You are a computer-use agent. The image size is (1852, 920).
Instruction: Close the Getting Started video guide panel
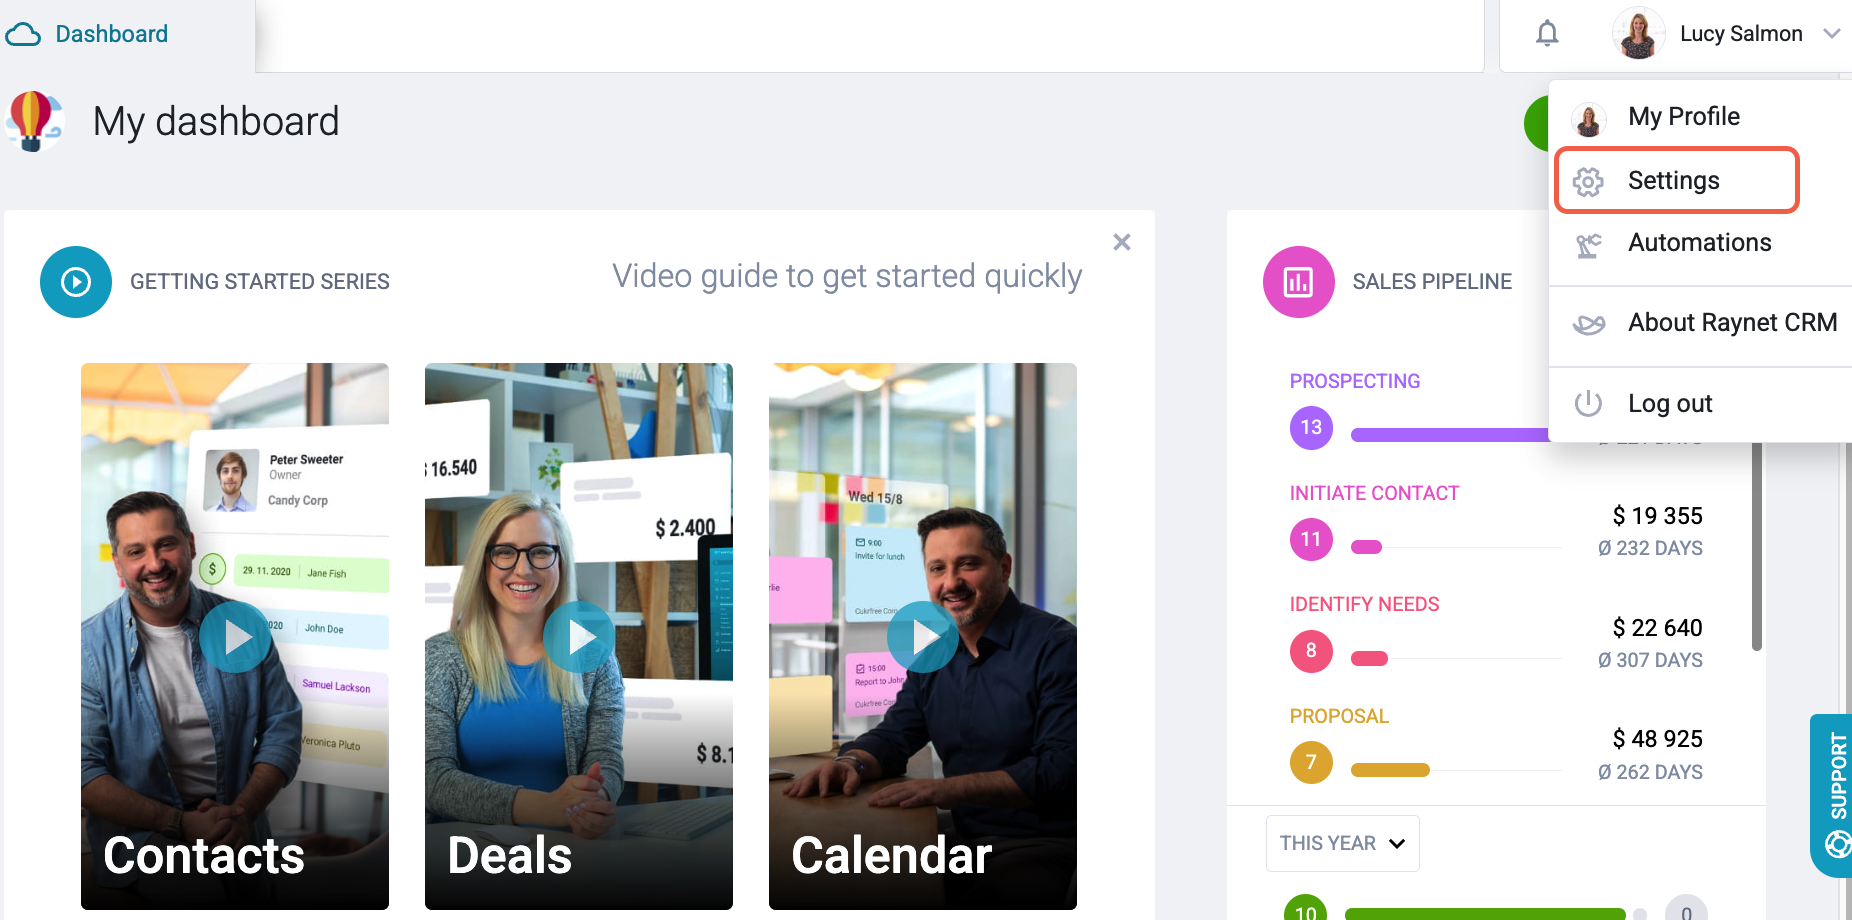click(1122, 242)
